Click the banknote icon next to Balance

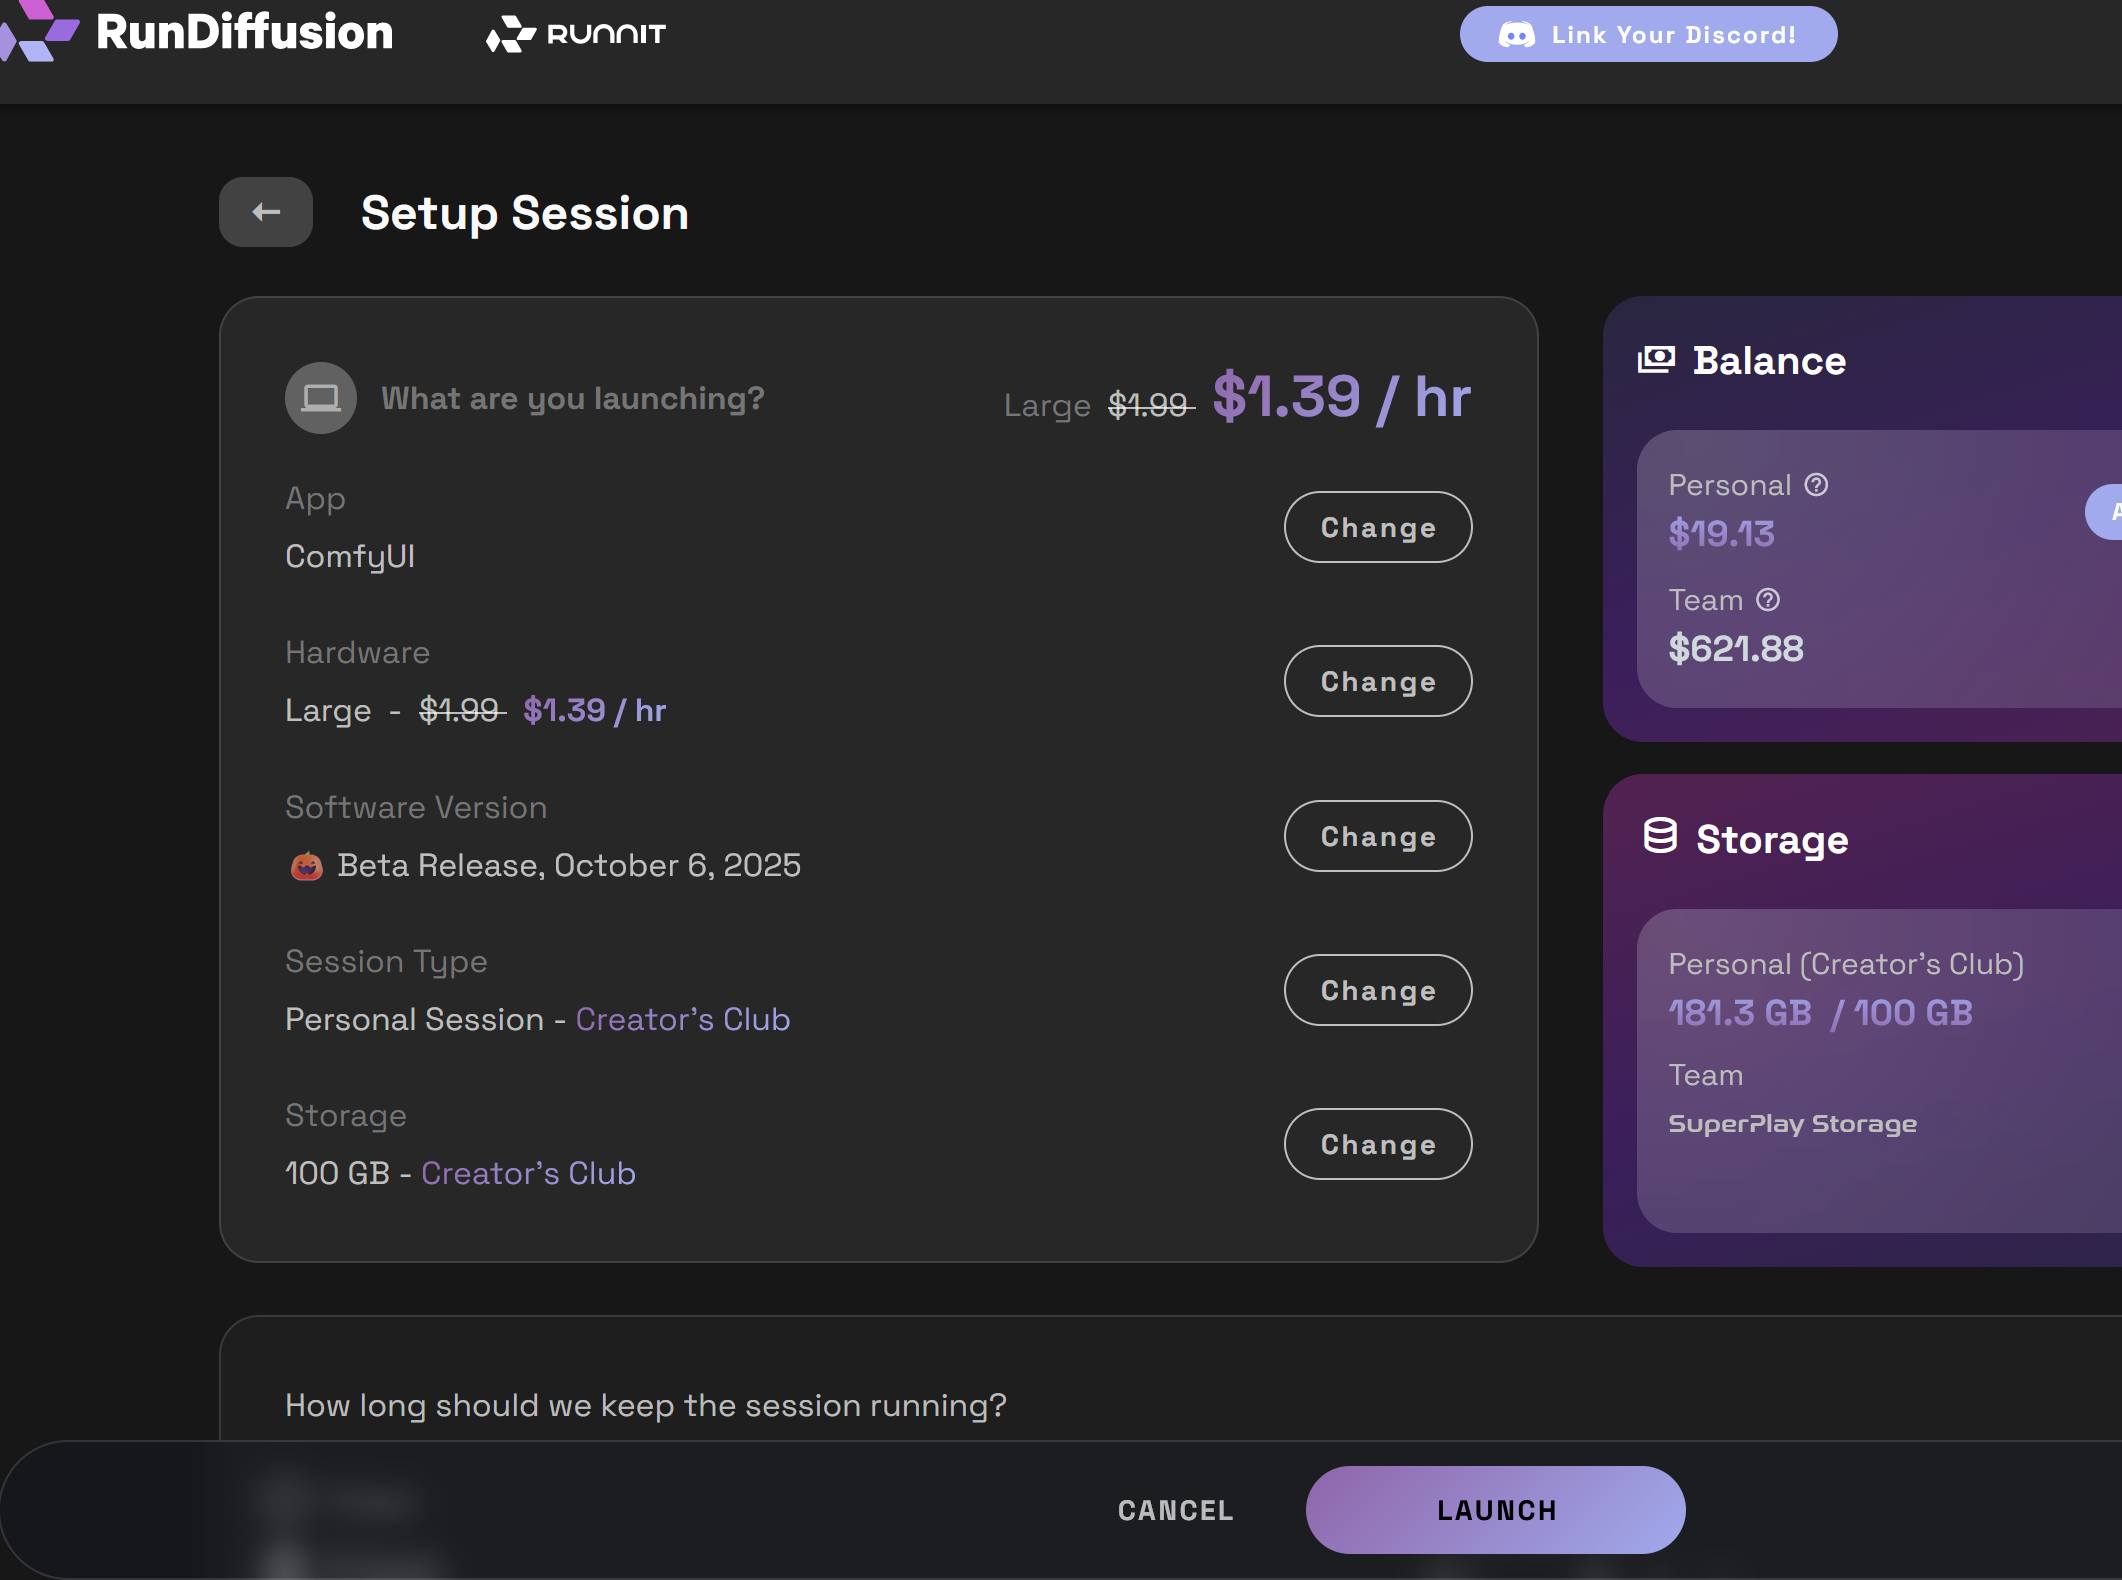(1658, 359)
